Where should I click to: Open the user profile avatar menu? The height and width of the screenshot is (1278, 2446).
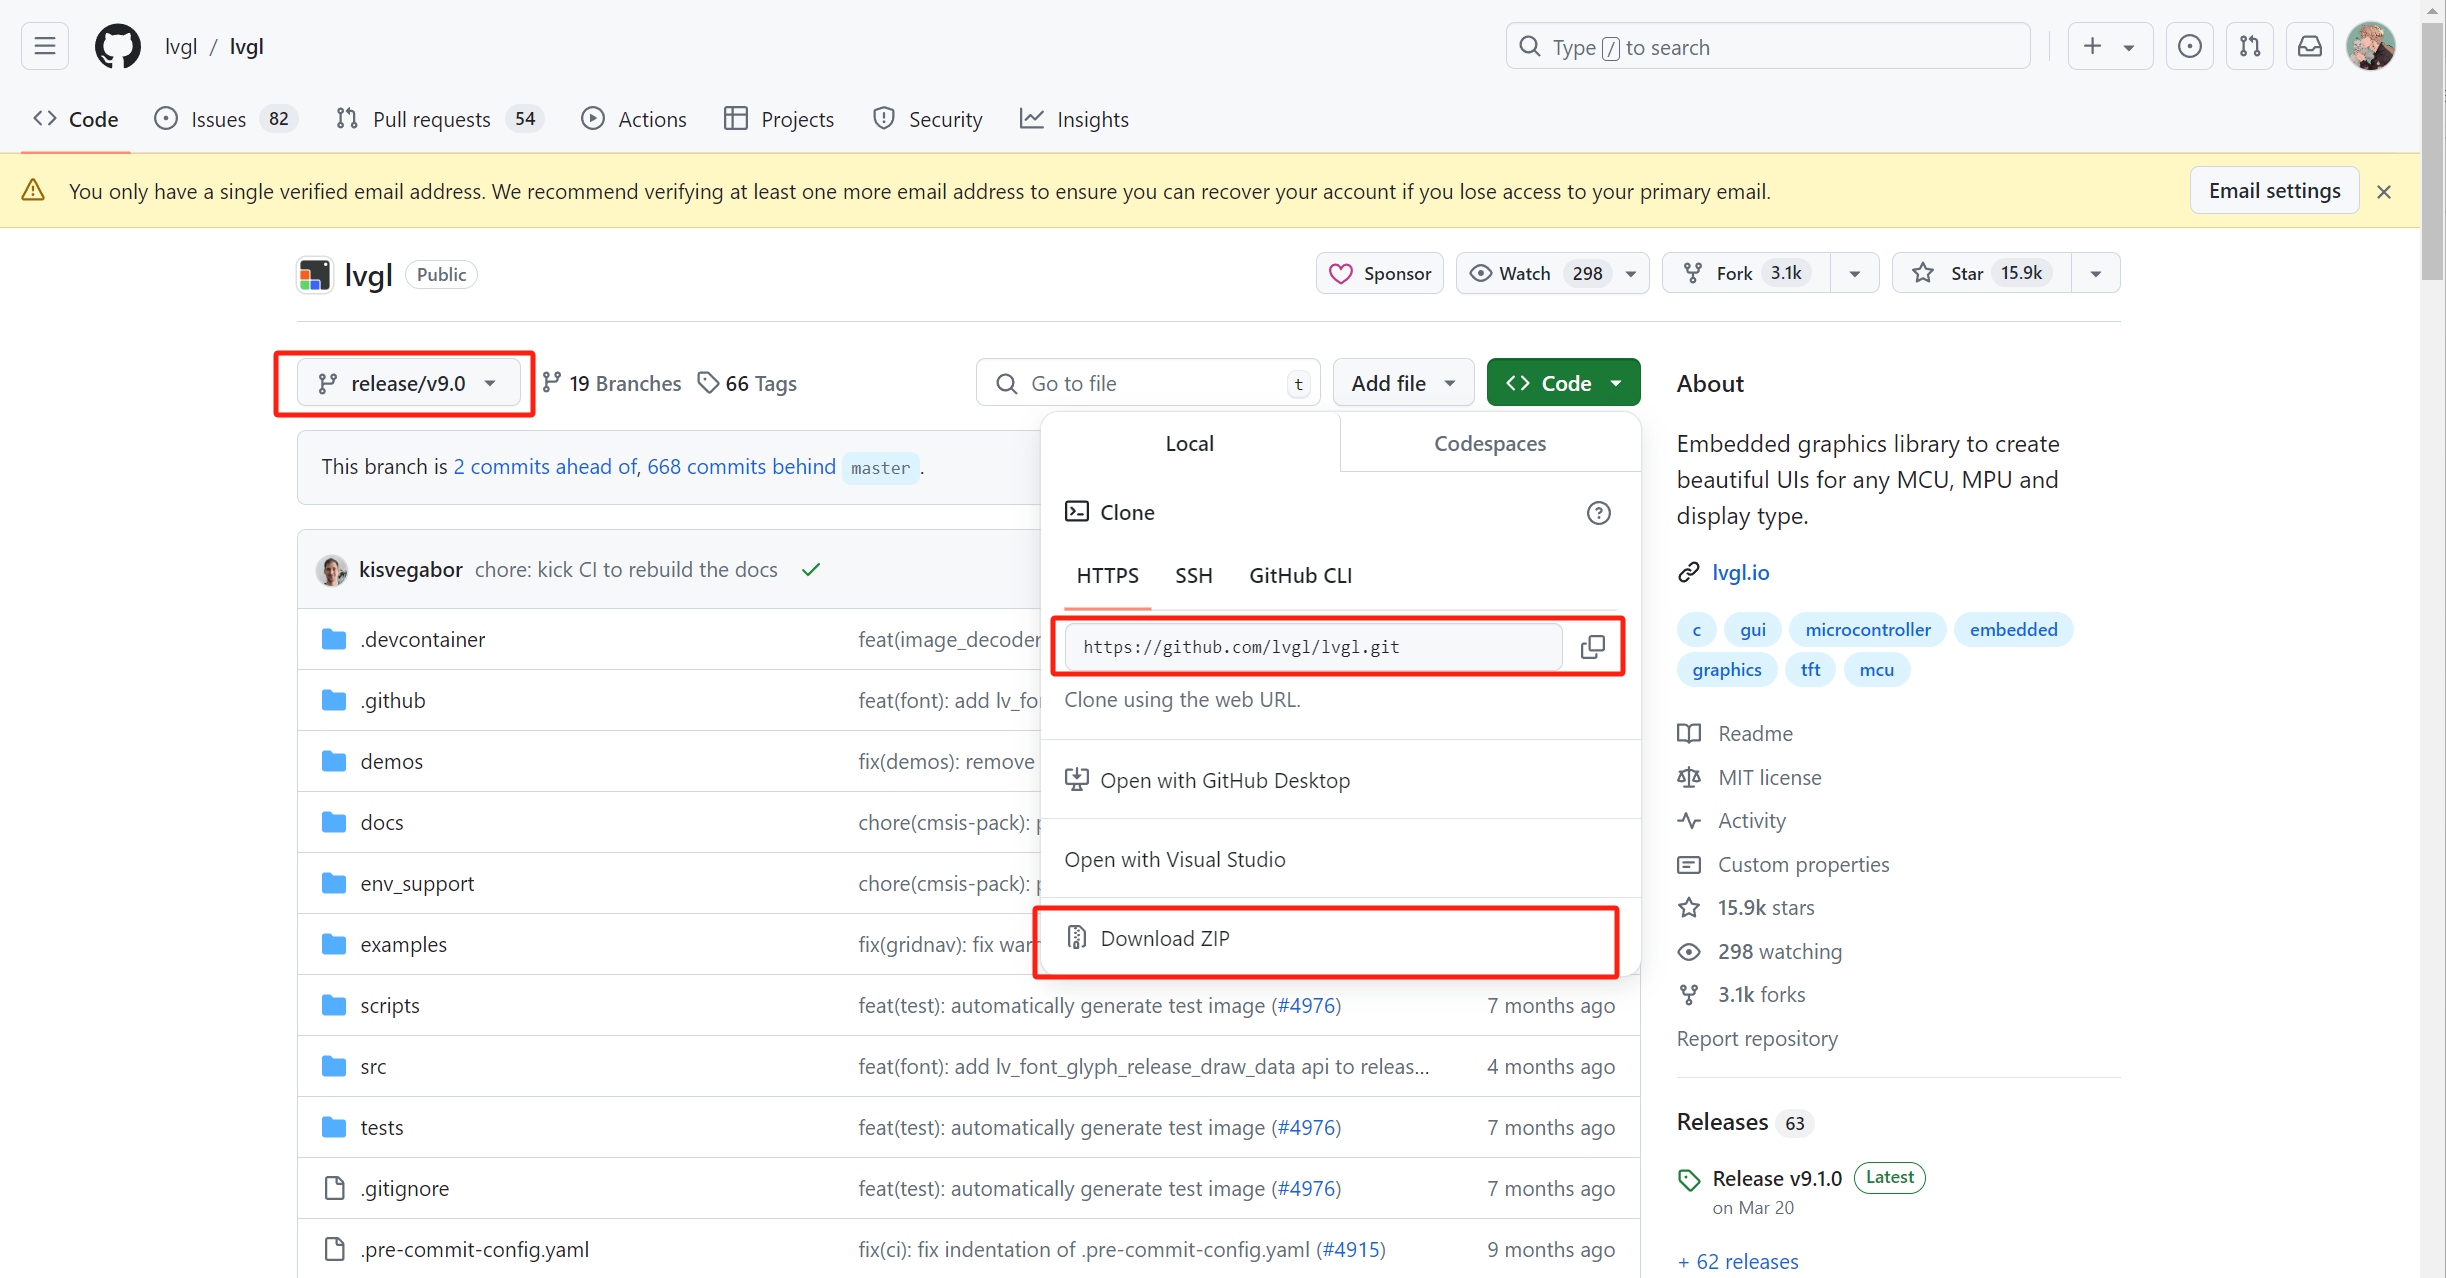(2370, 46)
